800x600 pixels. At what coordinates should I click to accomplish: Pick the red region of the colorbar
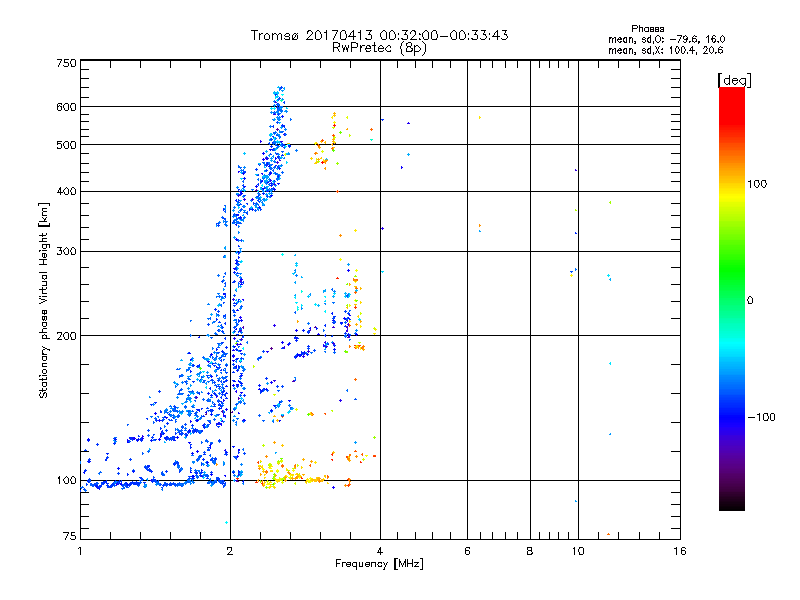click(x=731, y=100)
